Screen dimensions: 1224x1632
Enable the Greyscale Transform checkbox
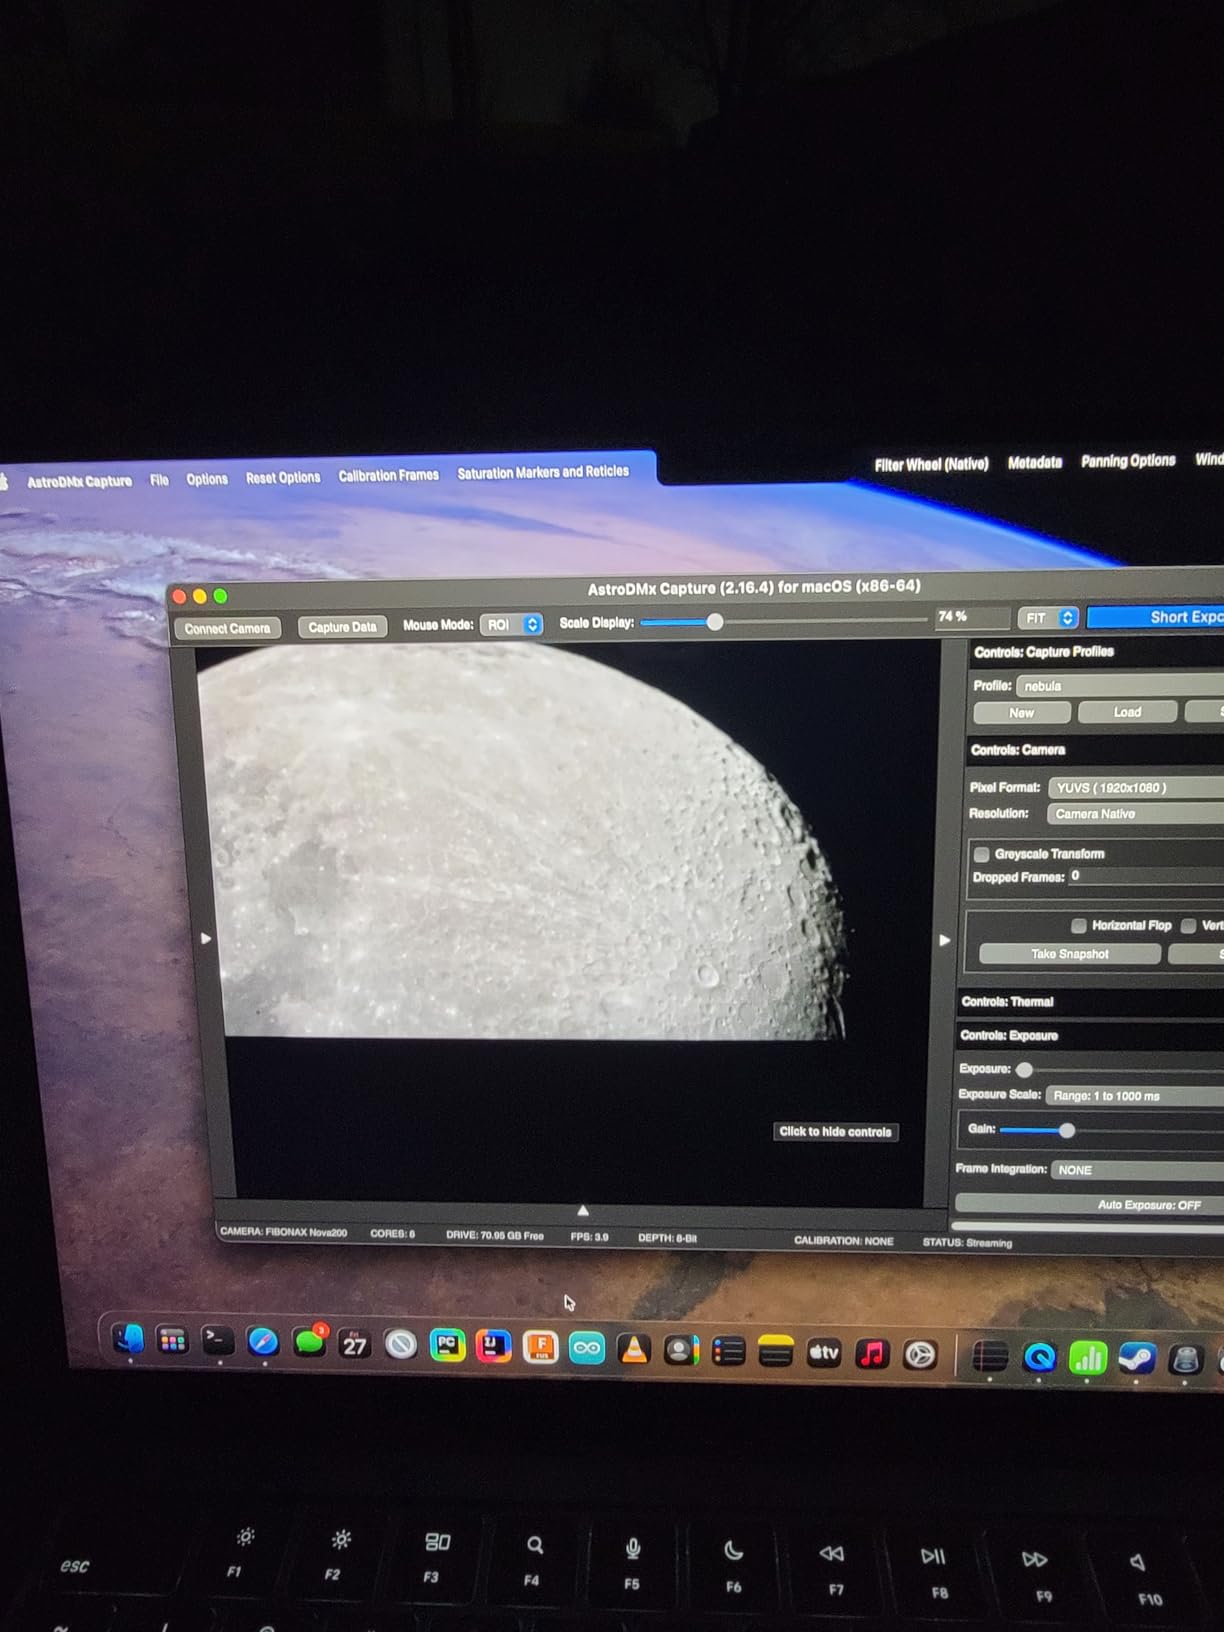coord(982,854)
